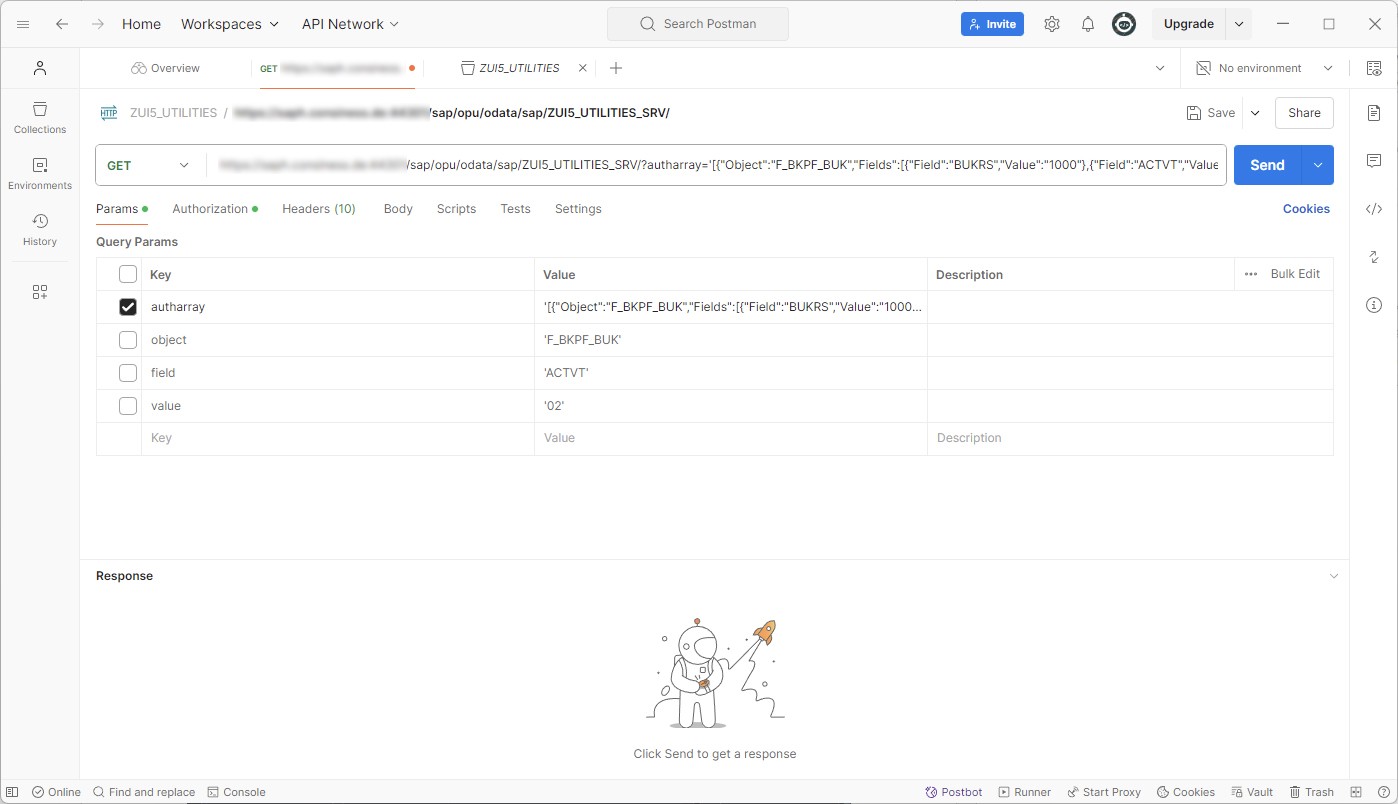The image size is (1398, 804).
Task: Open History in the sidebar
Action: (x=40, y=229)
